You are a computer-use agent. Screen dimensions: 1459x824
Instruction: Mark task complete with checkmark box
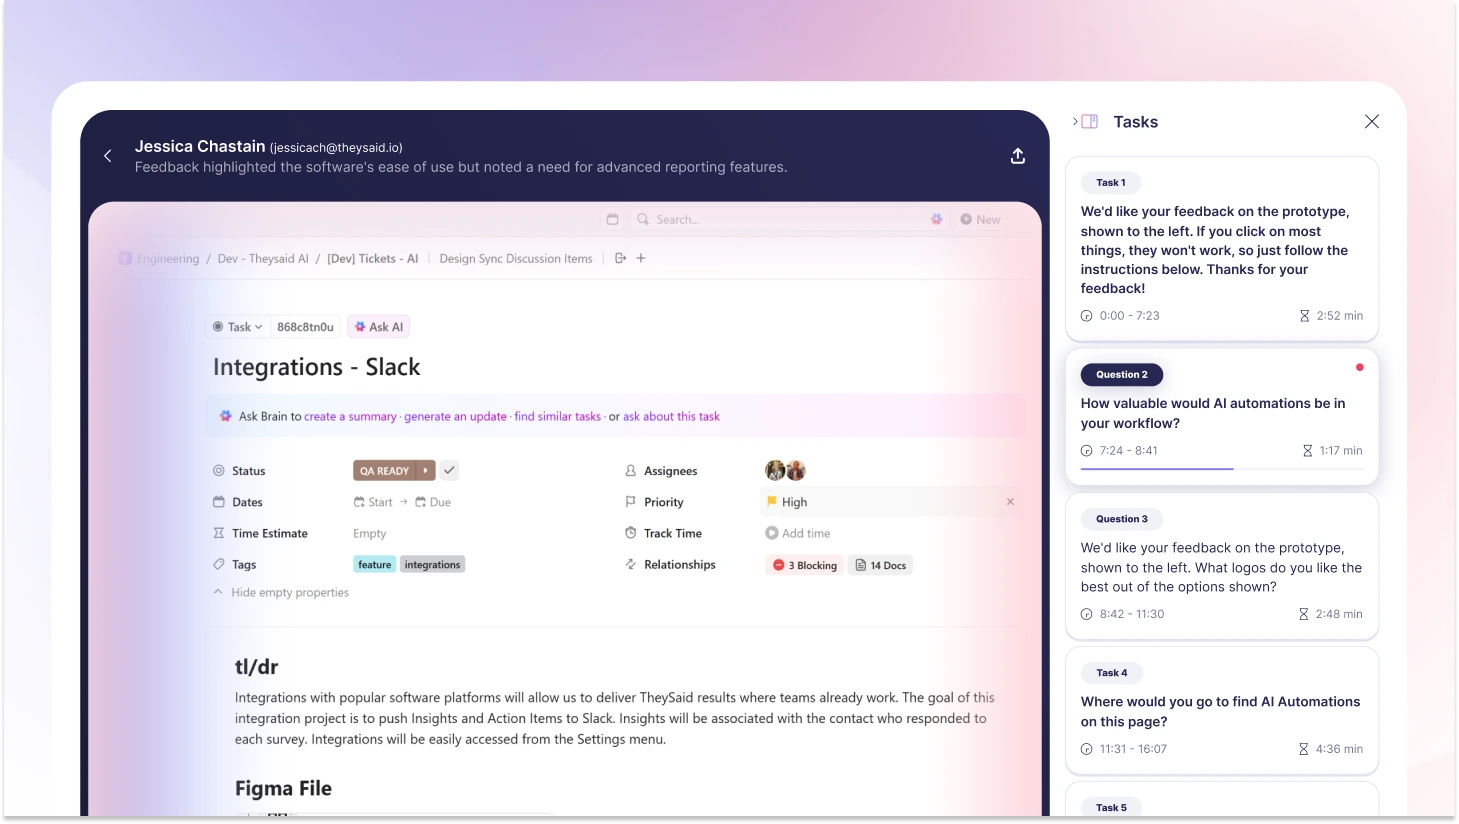[449, 470]
